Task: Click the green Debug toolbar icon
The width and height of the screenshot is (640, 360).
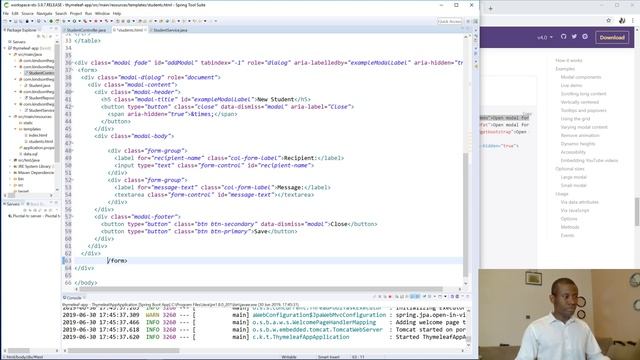Action: tap(51, 21)
